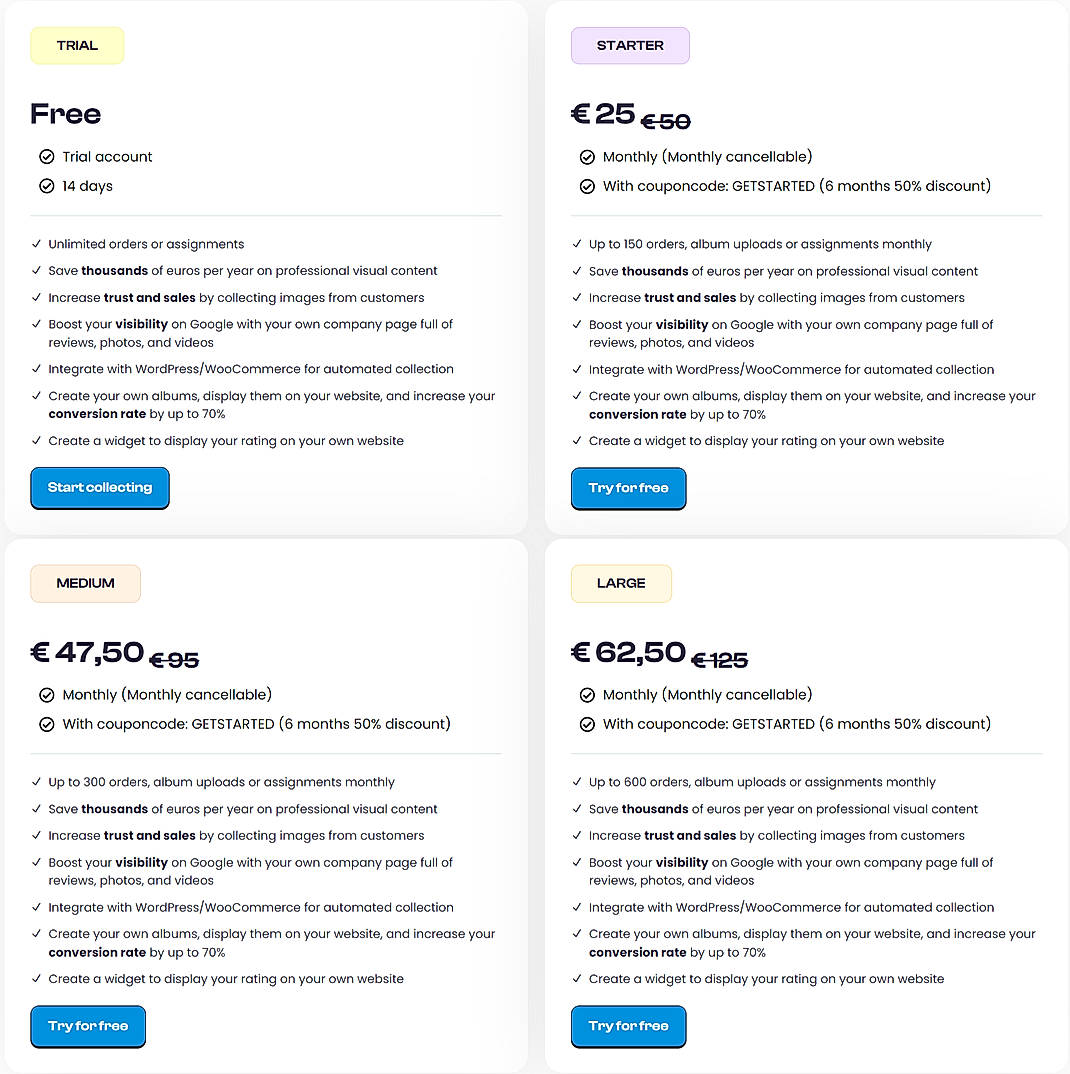Viewport: 1070px width, 1074px height.
Task: Select the LARGE plan badge
Action: [x=621, y=583]
